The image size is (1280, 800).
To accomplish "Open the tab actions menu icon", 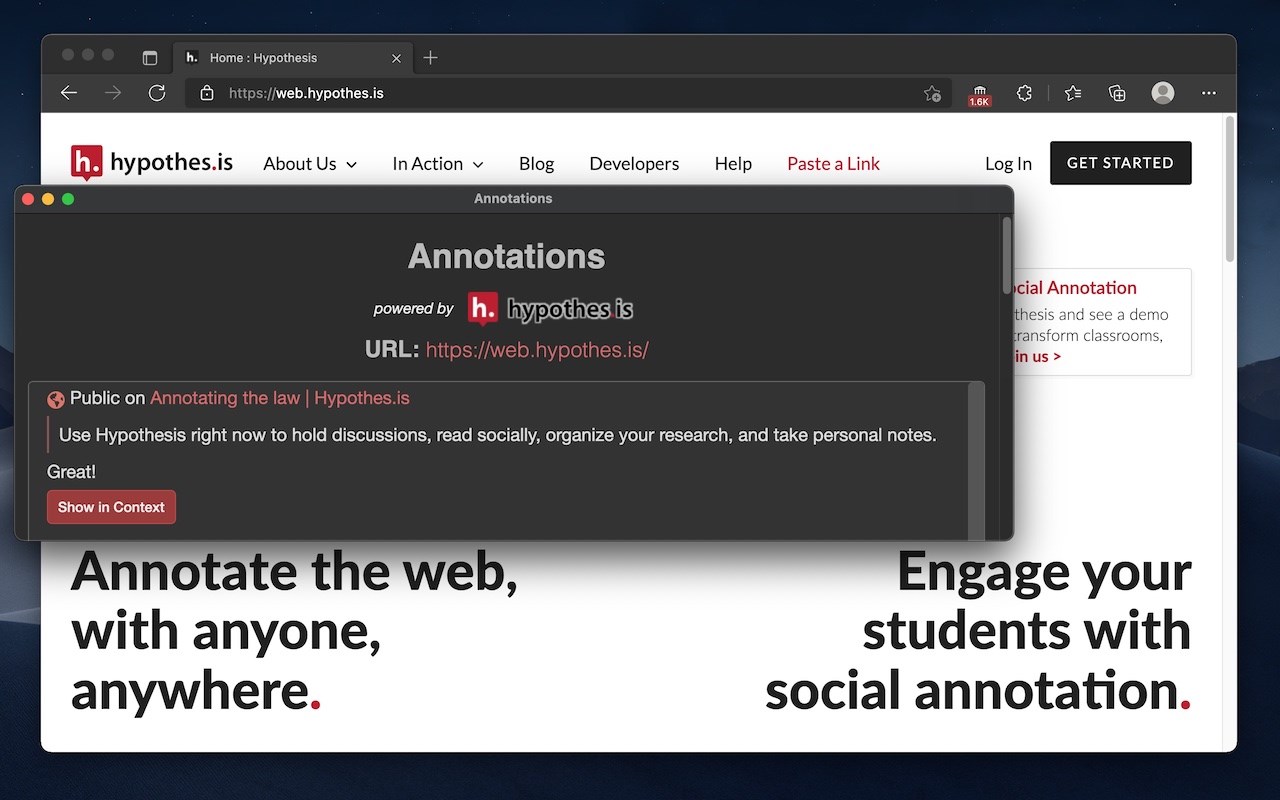I will (150, 58).
